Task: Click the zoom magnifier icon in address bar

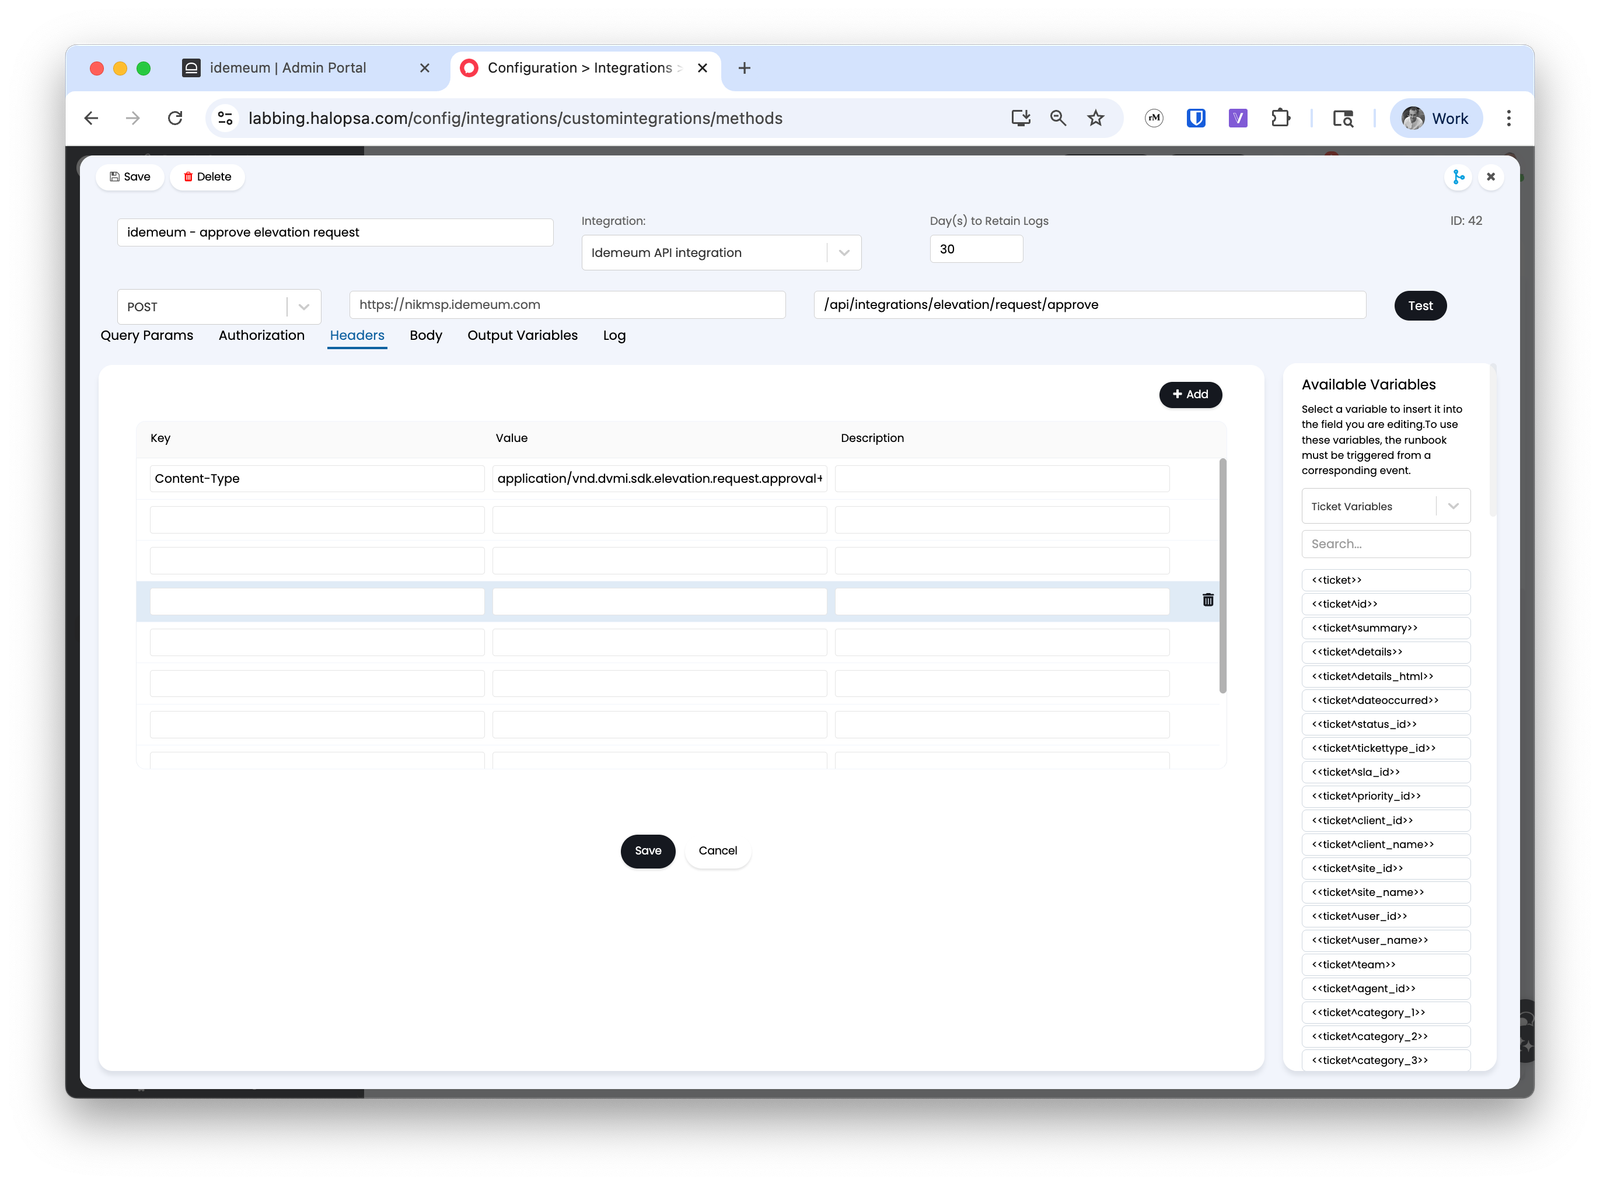Action: [1058, 118]
